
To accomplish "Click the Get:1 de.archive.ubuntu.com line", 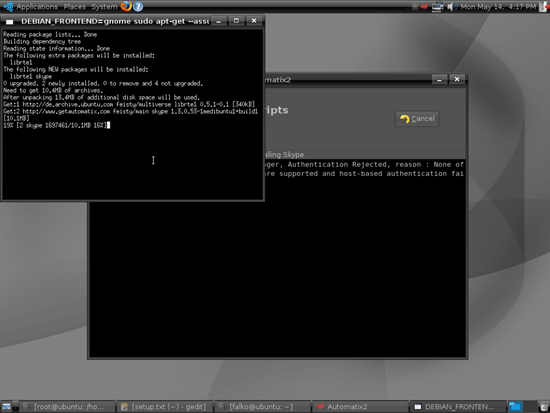I will pyautogui.click(x=129, y=105).
